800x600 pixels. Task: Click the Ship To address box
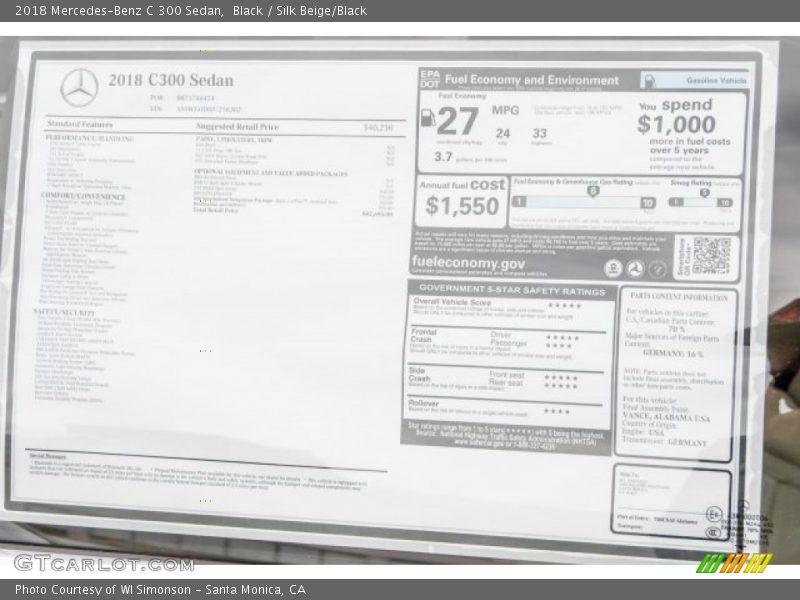(671, 501)
